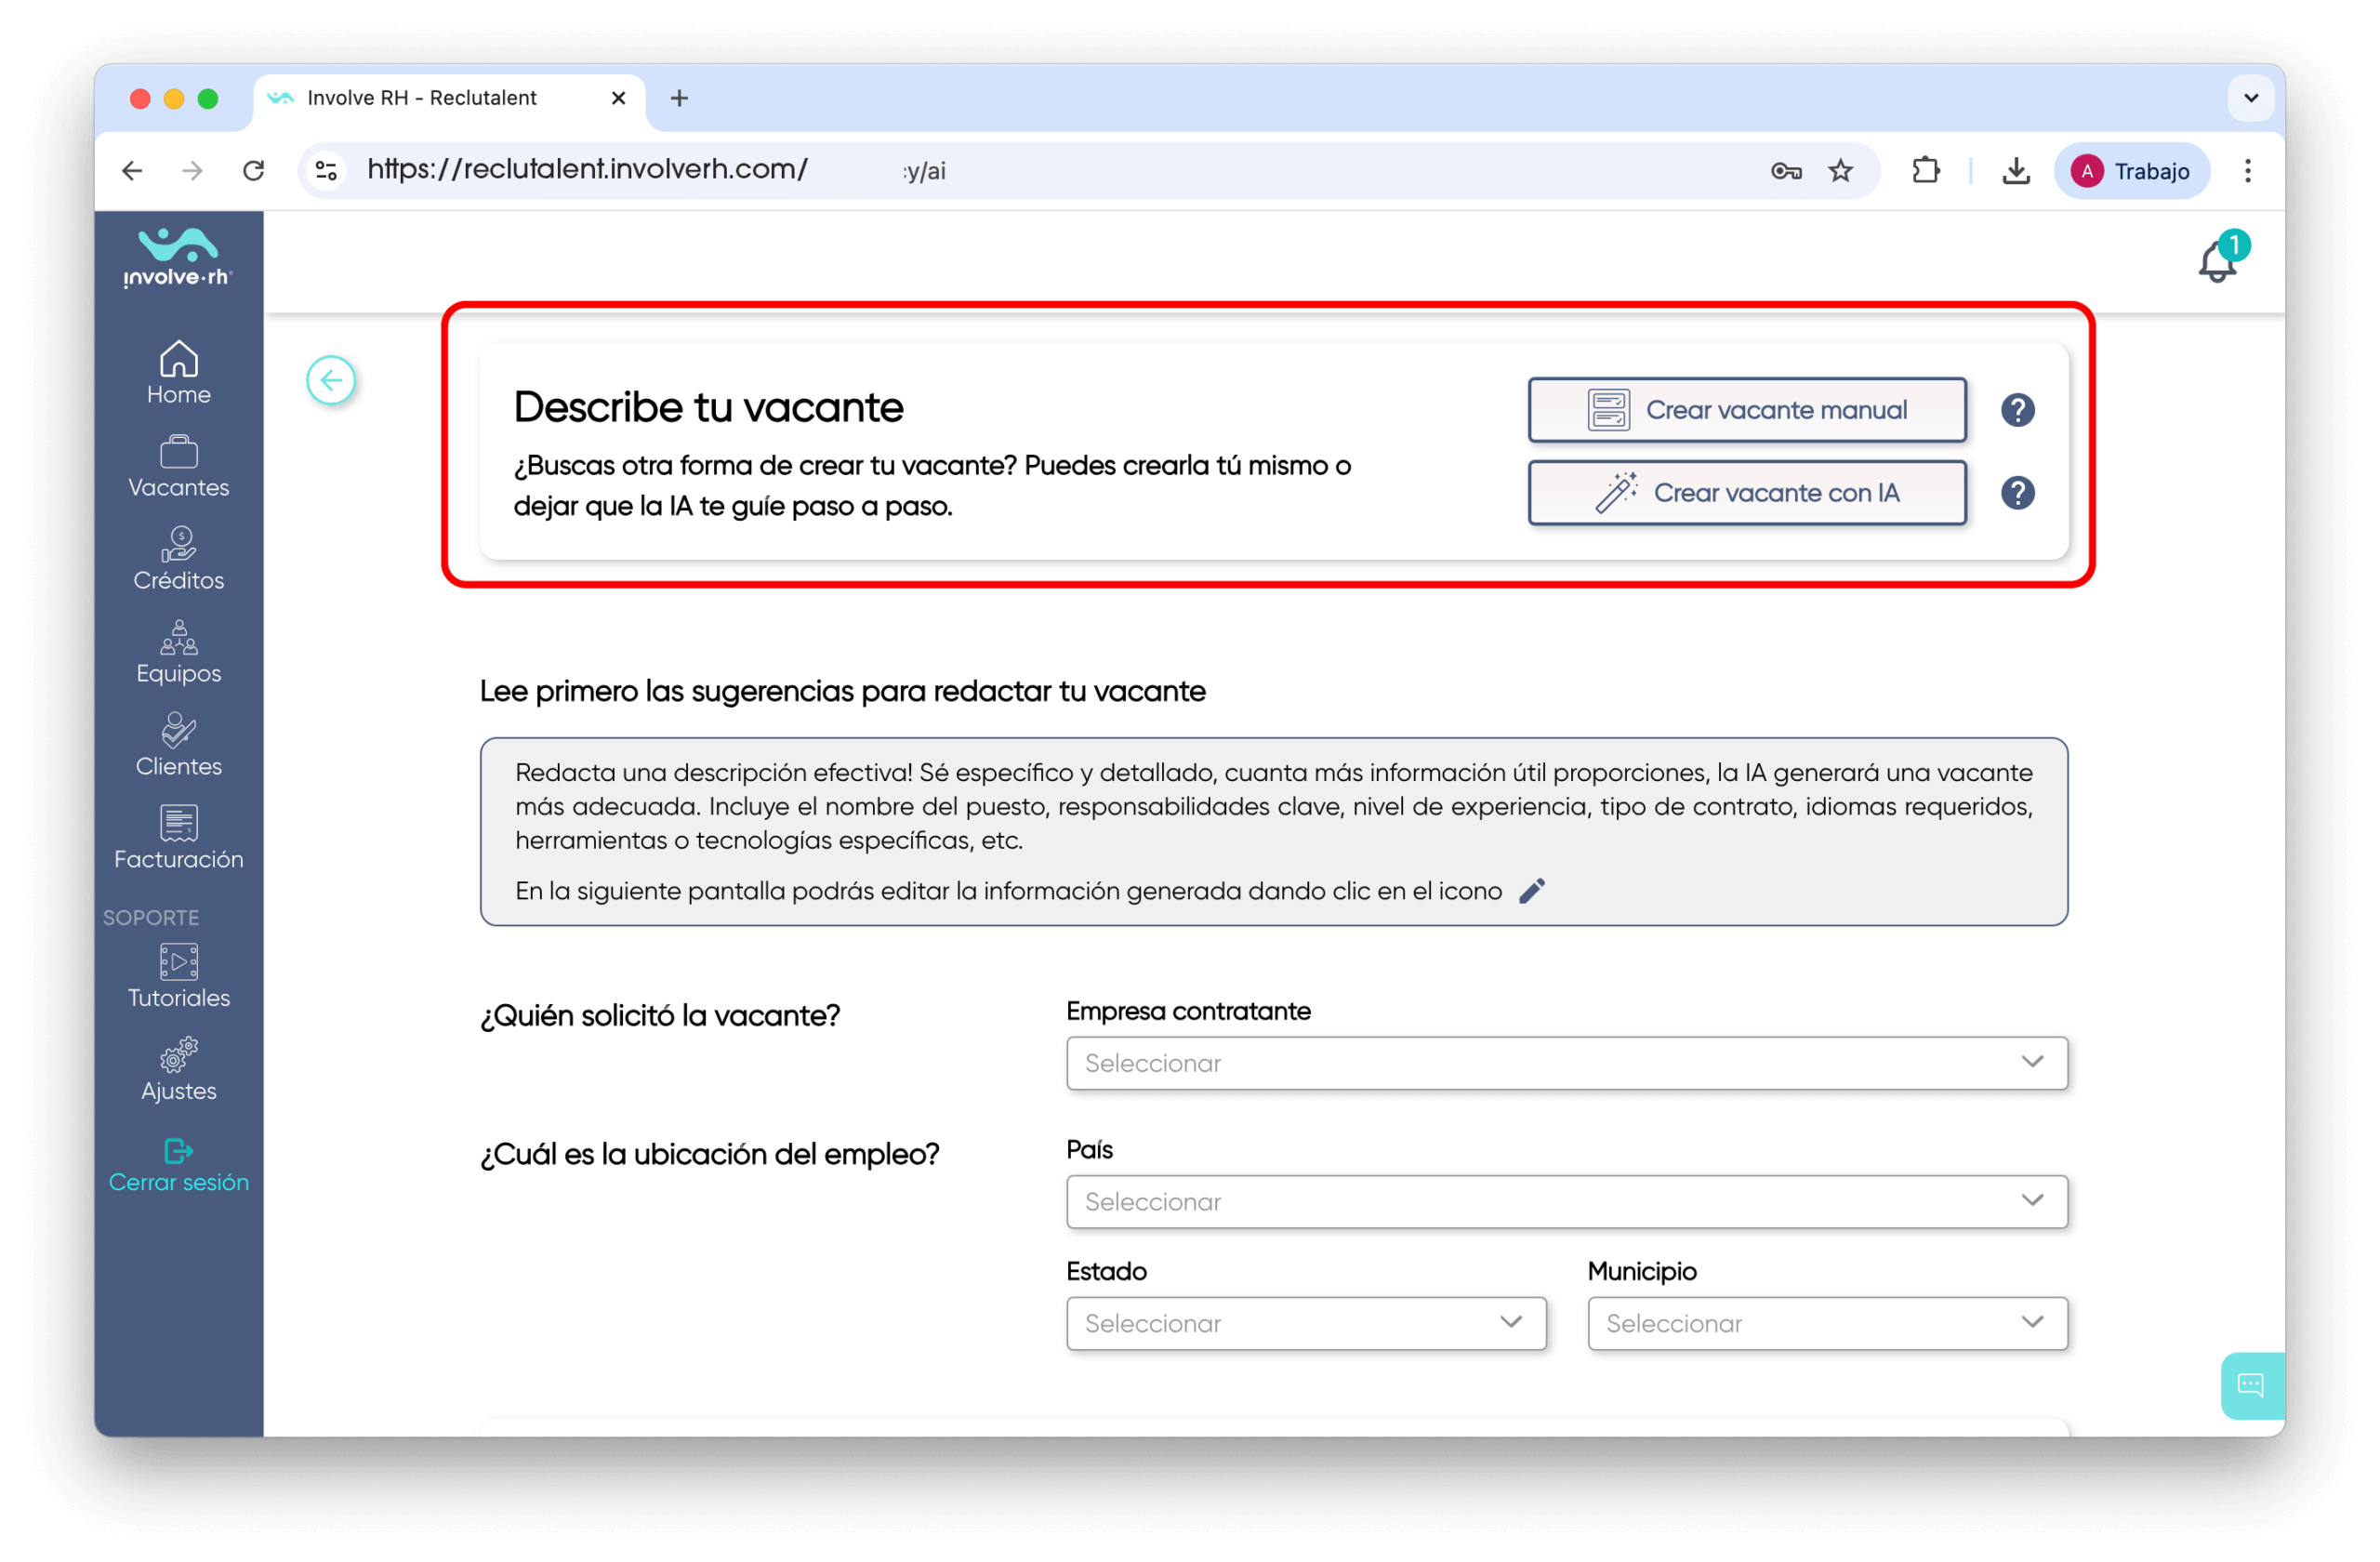Open Tutoriales in support section
The image size is (2380, 1562).
[x=179, y=977]
